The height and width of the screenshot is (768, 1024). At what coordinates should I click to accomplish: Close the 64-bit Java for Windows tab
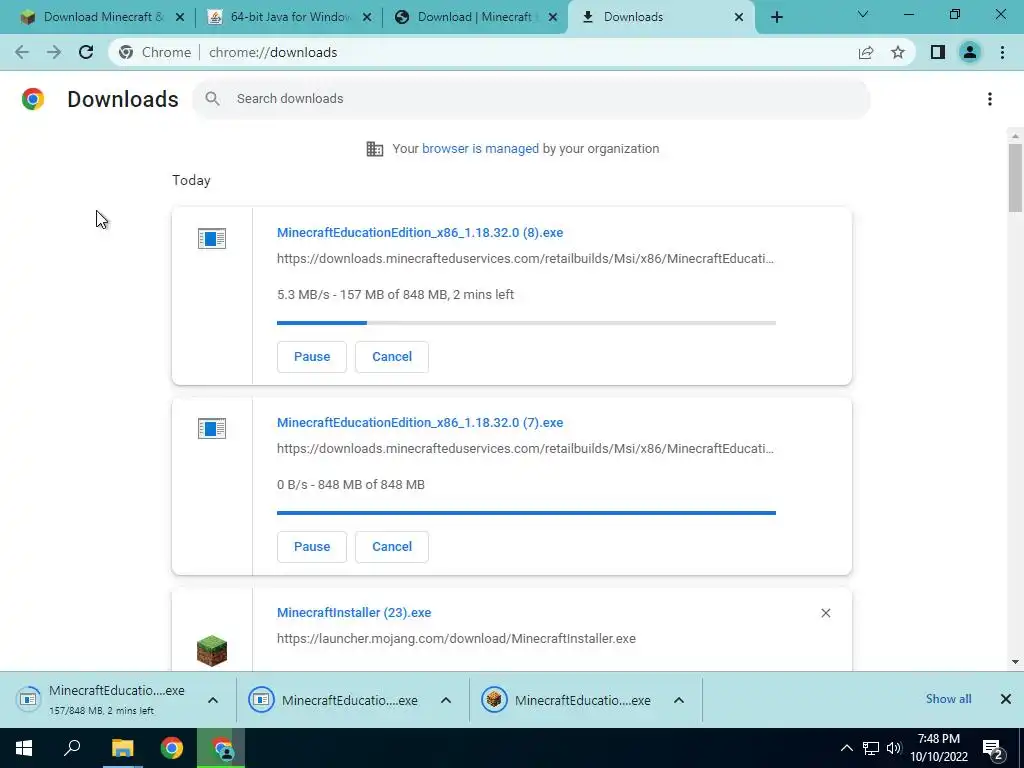(x=367, y=18)
